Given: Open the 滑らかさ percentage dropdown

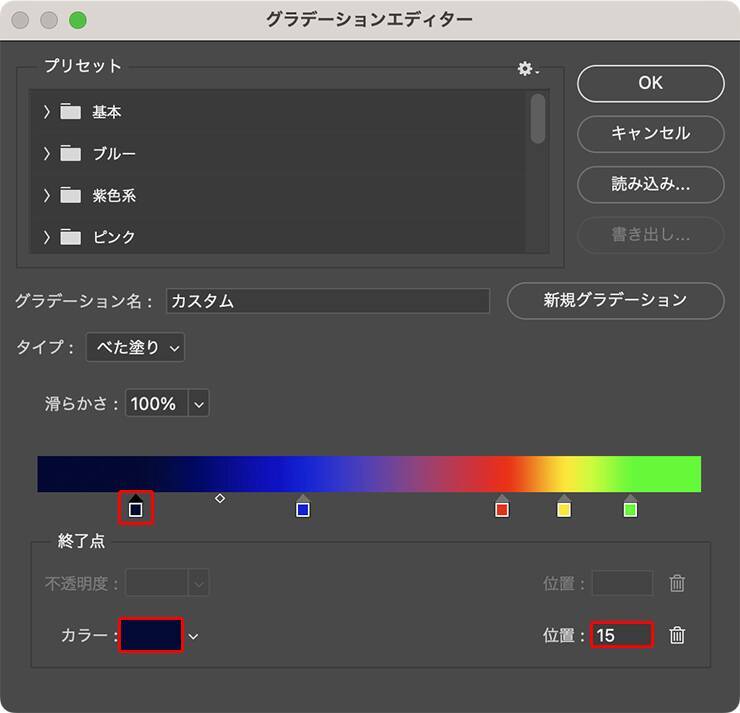Looking at the screenshot, I should 198,404.
